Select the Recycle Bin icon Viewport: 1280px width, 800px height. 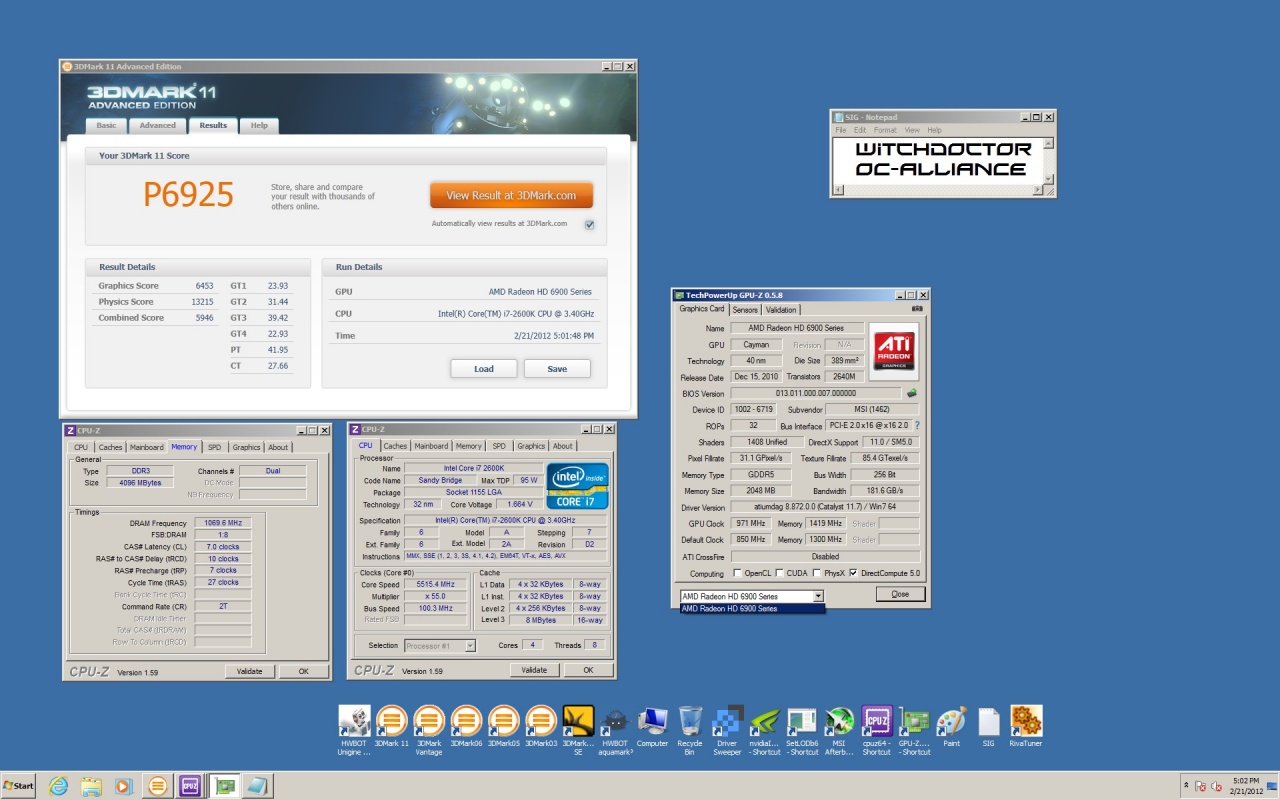click(690, 723)
